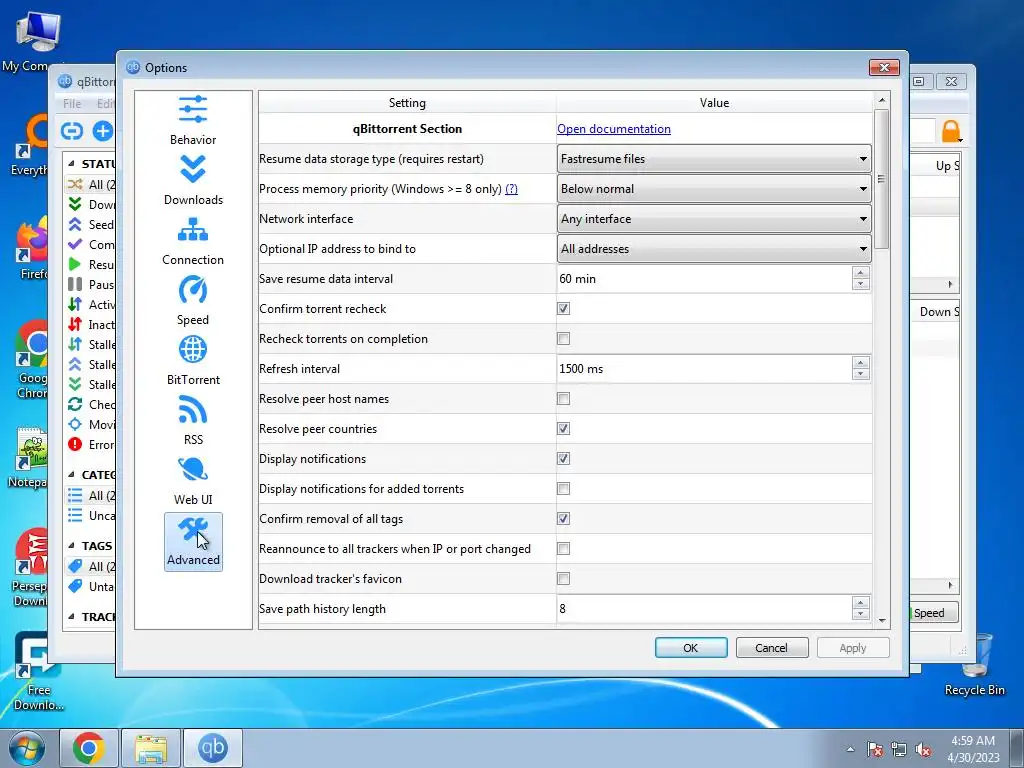Viewport: 1024px width, 768px height.
Task: Select the Errored status filter icon
Action: 75,444
